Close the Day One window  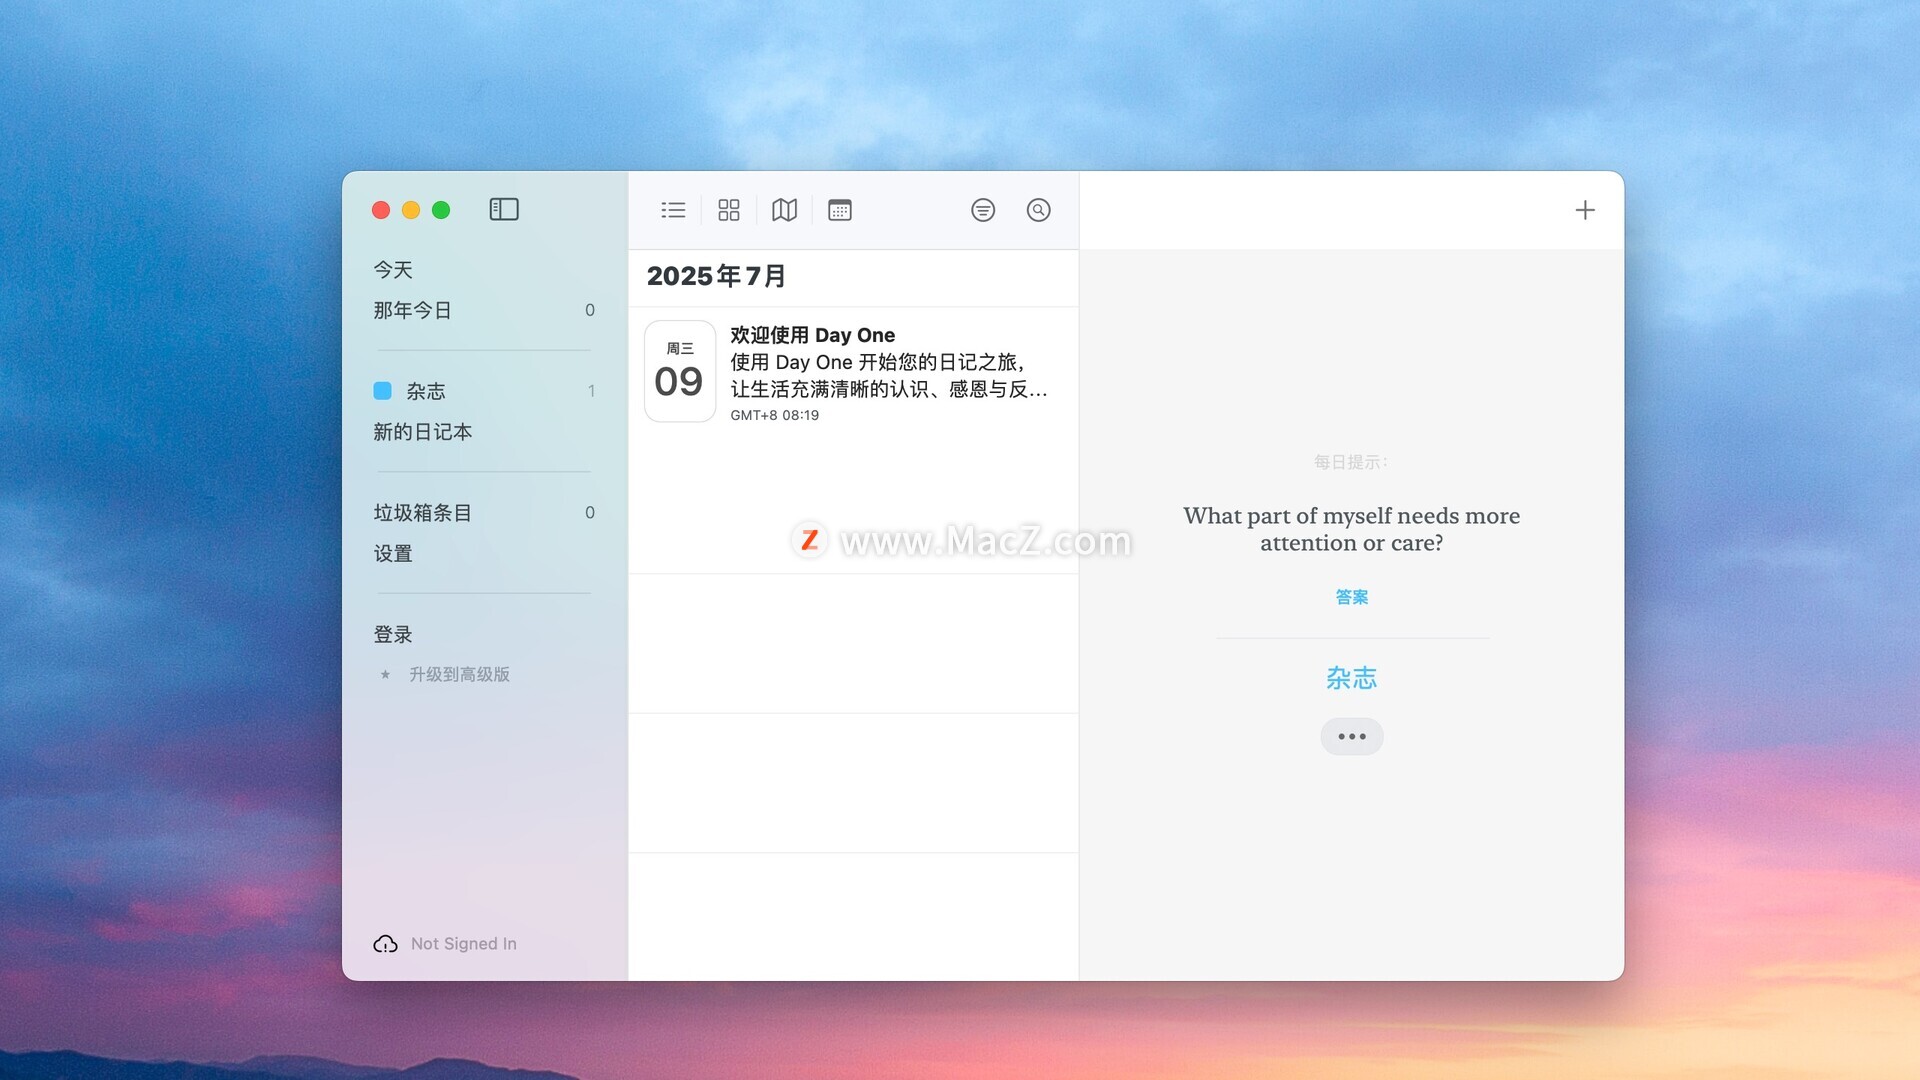(x=381, y=210)
